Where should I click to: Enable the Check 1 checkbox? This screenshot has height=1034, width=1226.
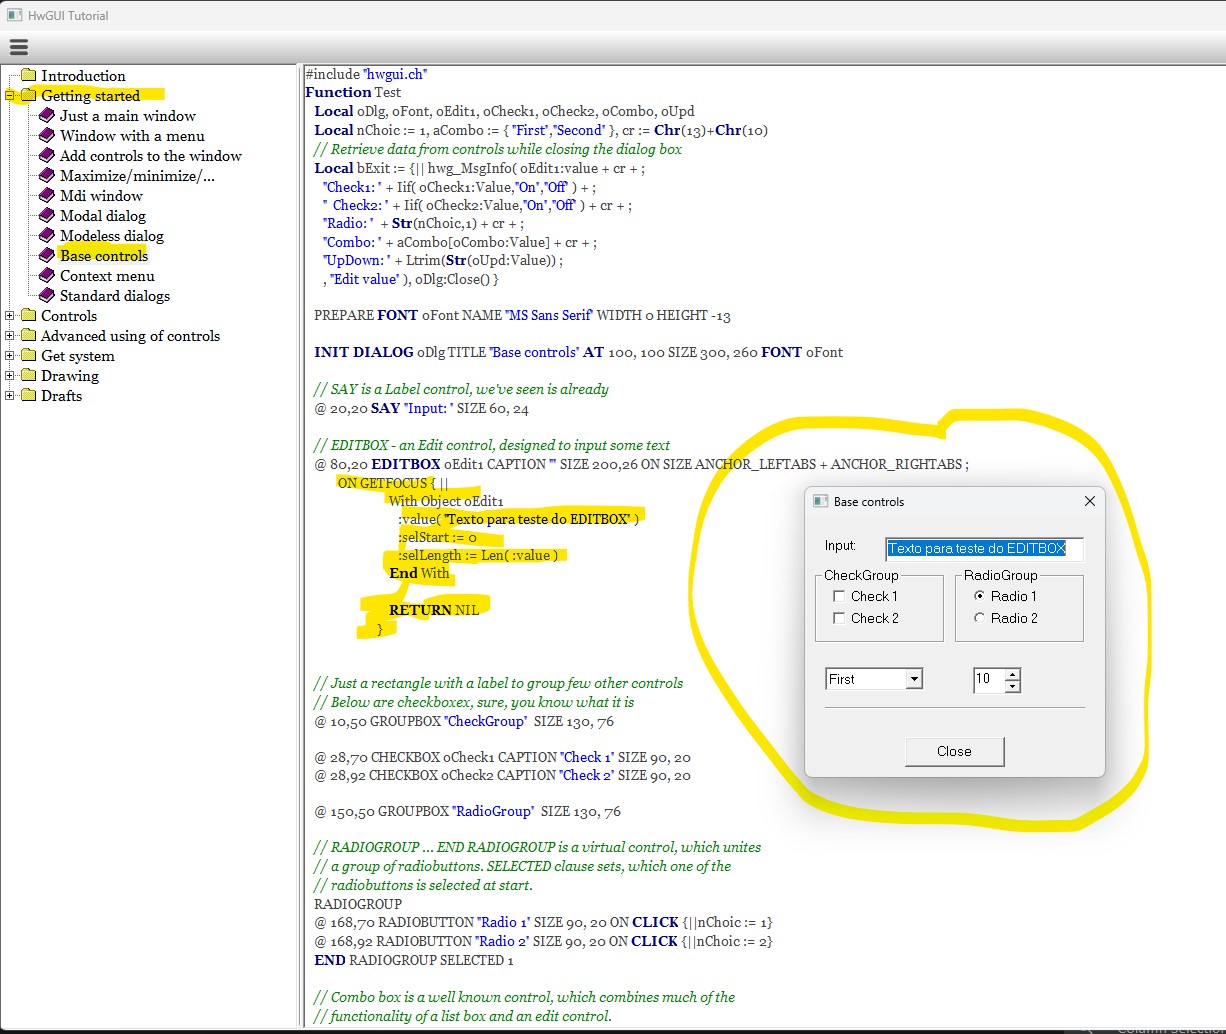[x=839, y=596]
